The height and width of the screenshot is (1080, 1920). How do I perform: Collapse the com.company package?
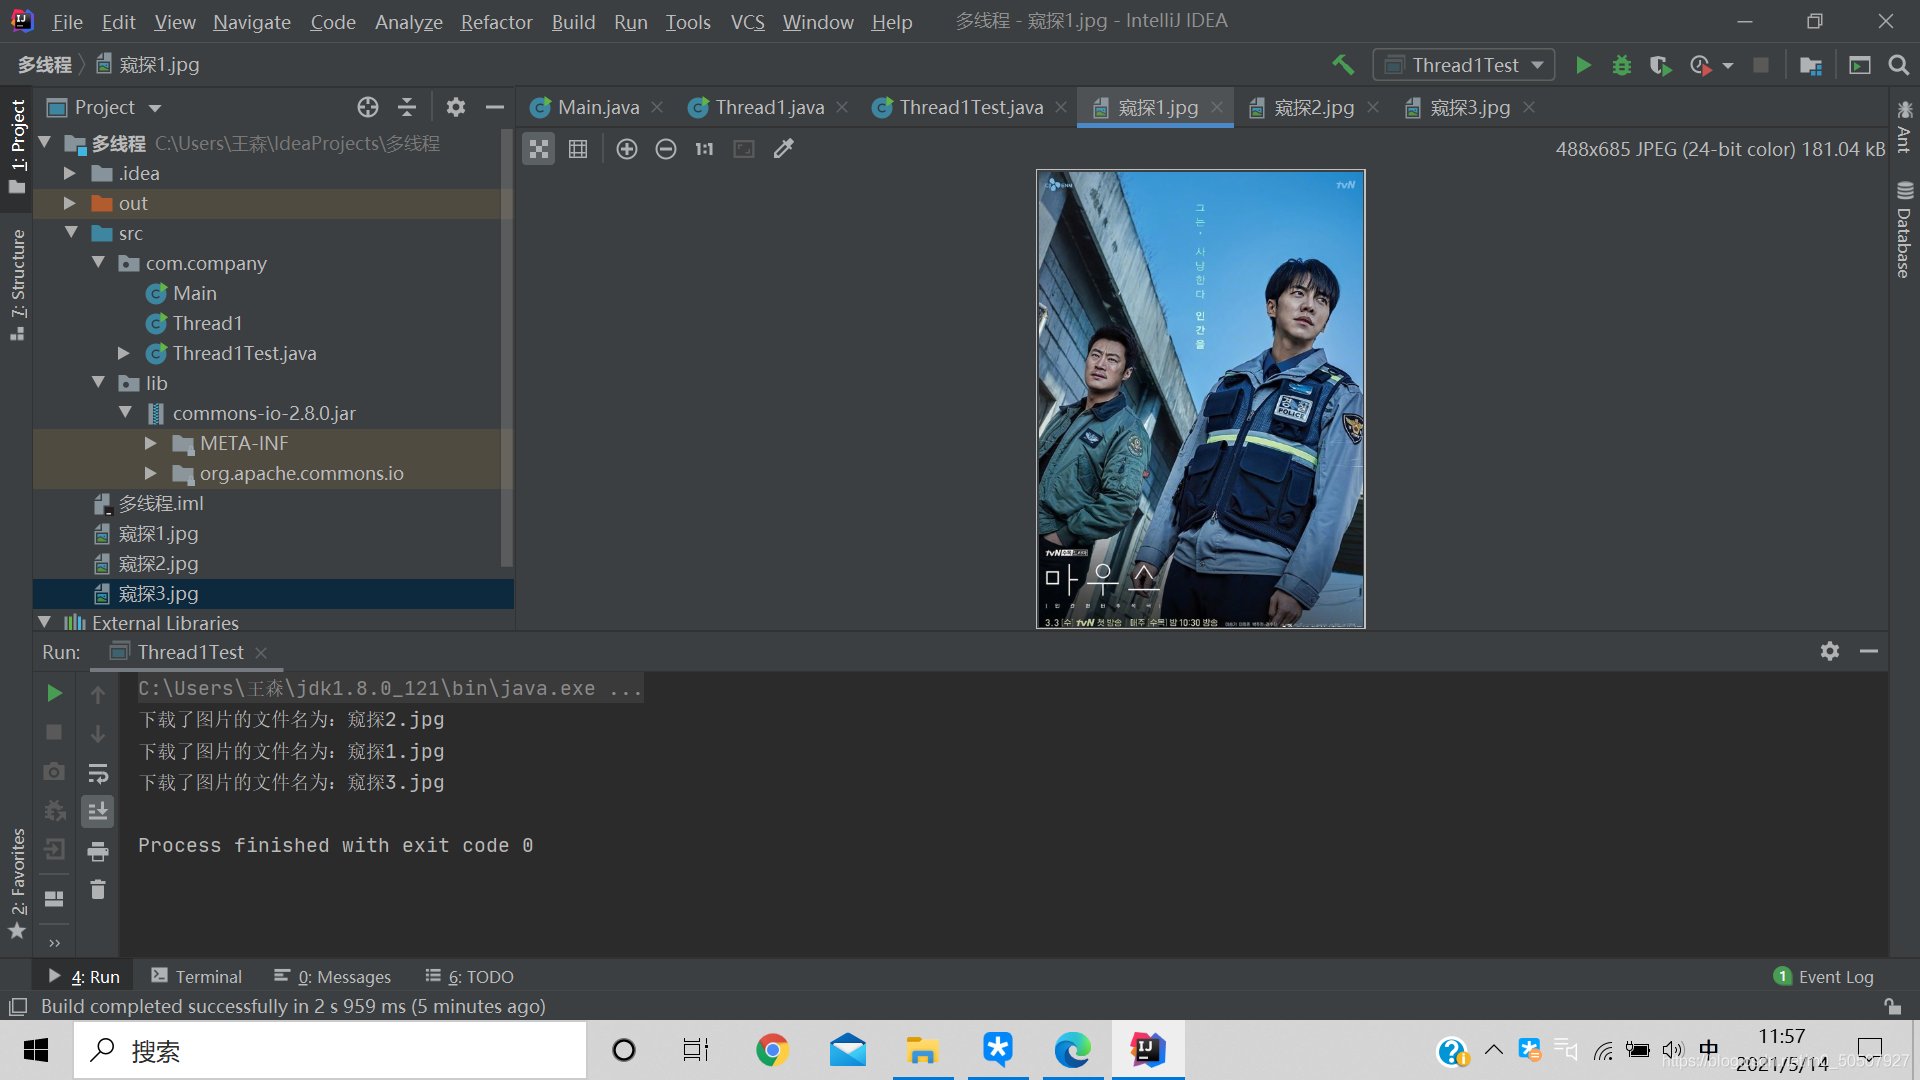coord(98,262)
